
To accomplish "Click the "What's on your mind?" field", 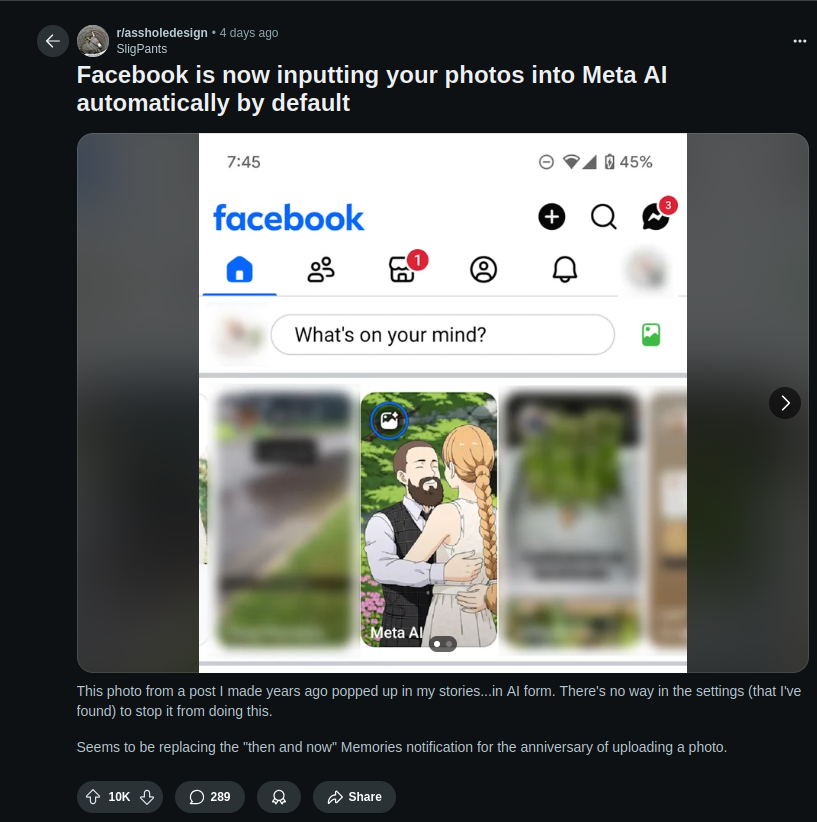I will [442, 335].
